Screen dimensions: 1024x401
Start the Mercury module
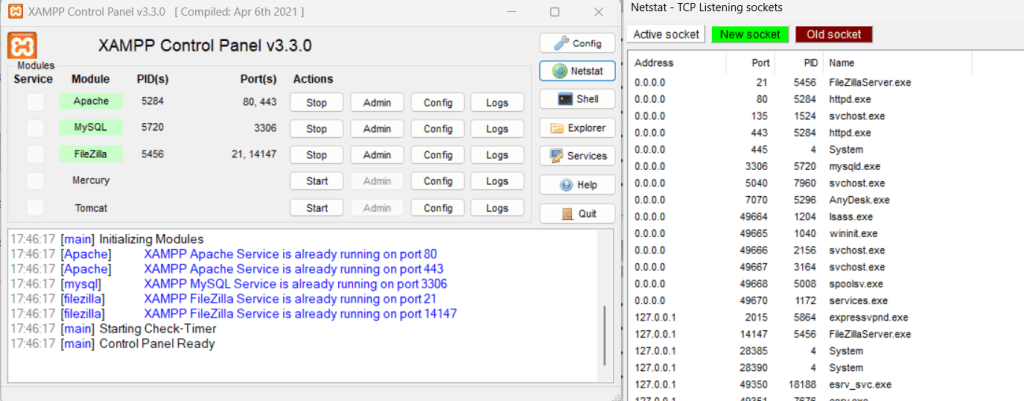(x=317, y=181)
